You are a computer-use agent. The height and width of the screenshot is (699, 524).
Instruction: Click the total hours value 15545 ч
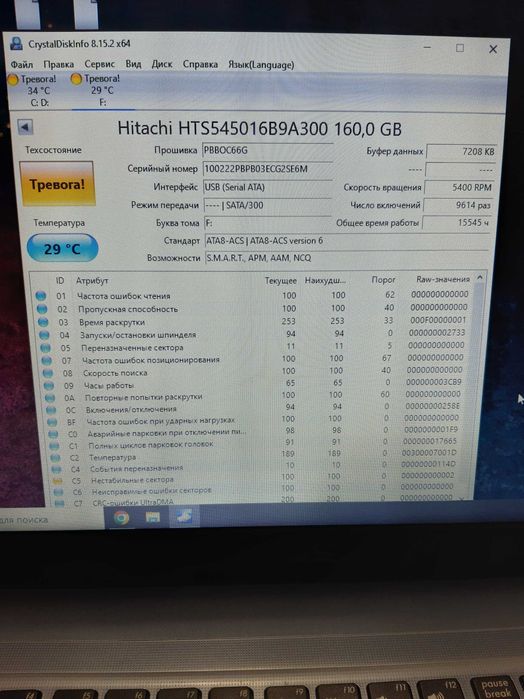click(x=457, y=222)
